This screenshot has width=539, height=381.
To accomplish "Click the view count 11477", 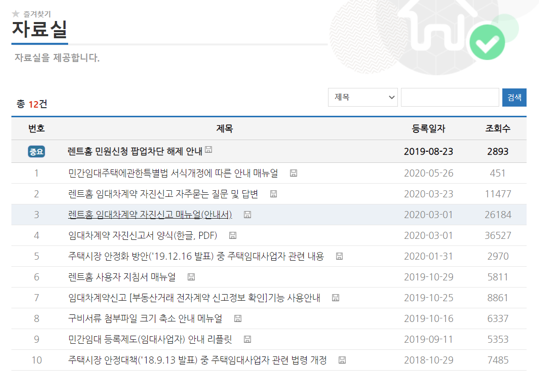I will pyautogui.click(x=498, y=194).
